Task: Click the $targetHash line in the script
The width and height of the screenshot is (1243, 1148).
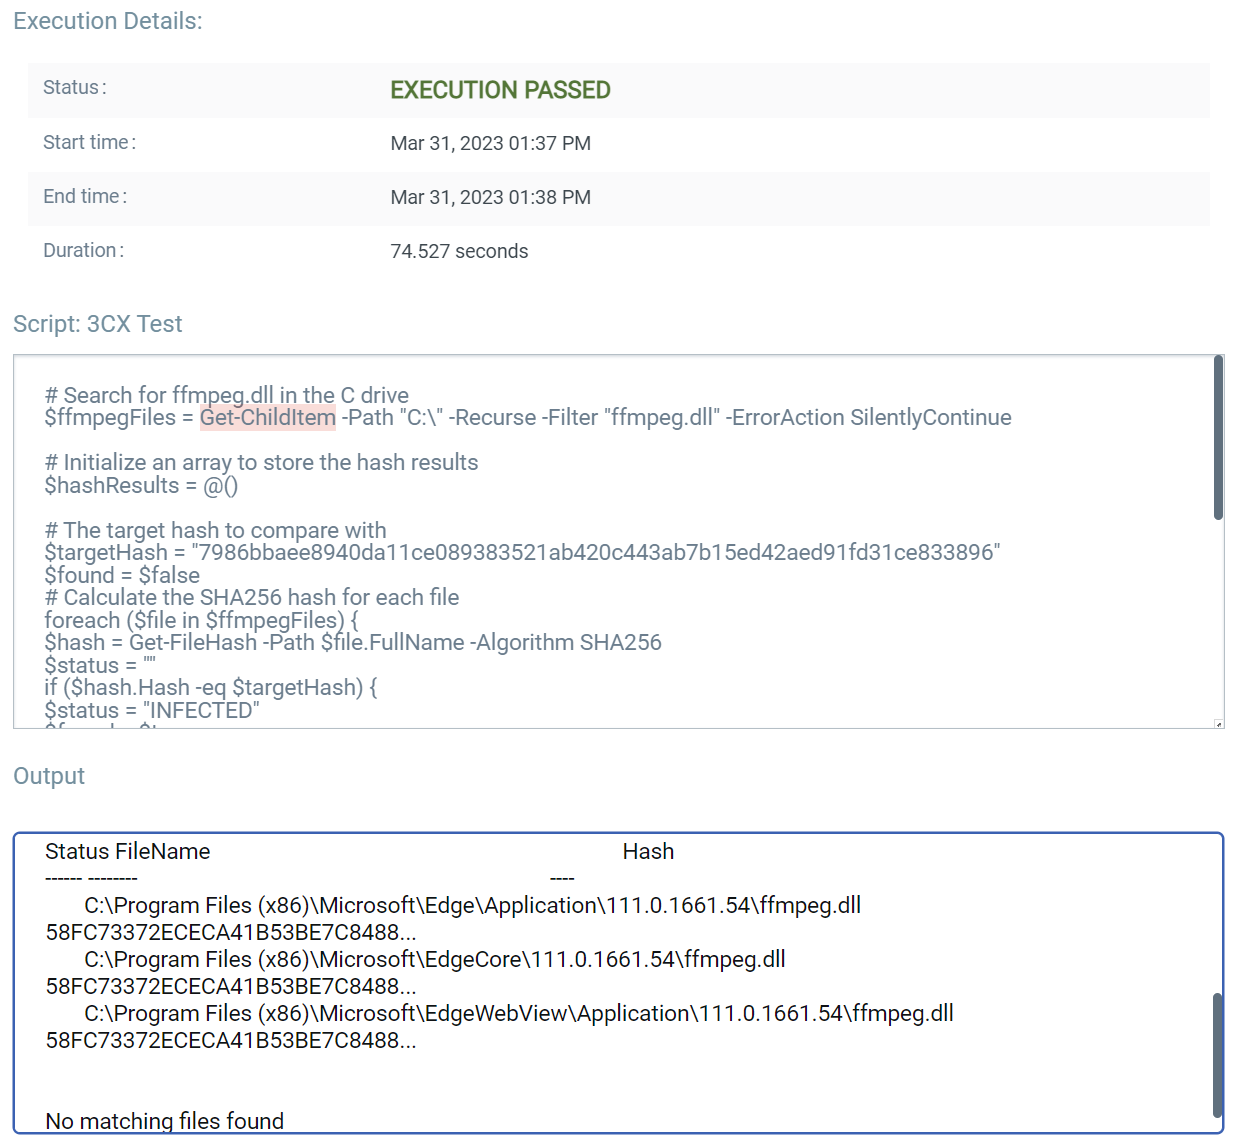Action: (x=522, y=552)
